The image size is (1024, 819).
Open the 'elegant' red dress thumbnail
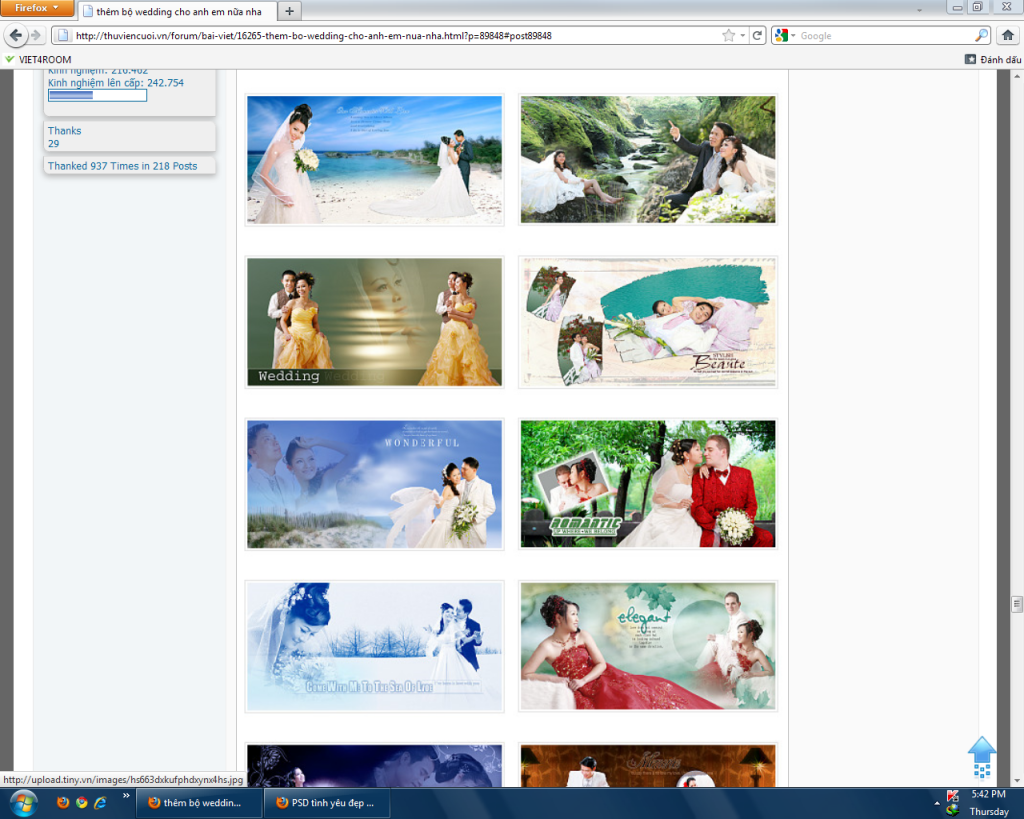648,646
